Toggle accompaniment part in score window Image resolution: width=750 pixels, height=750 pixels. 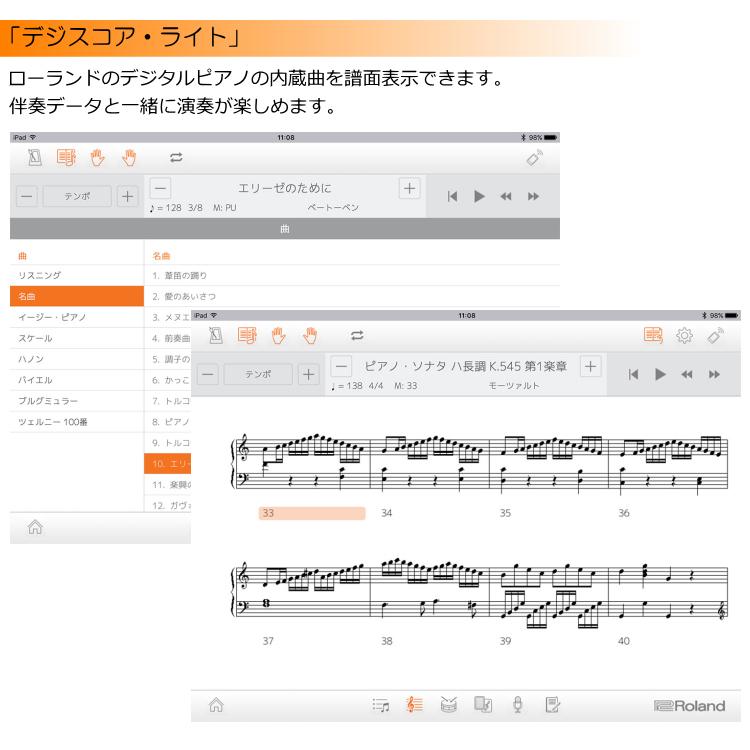click(247, 335)
